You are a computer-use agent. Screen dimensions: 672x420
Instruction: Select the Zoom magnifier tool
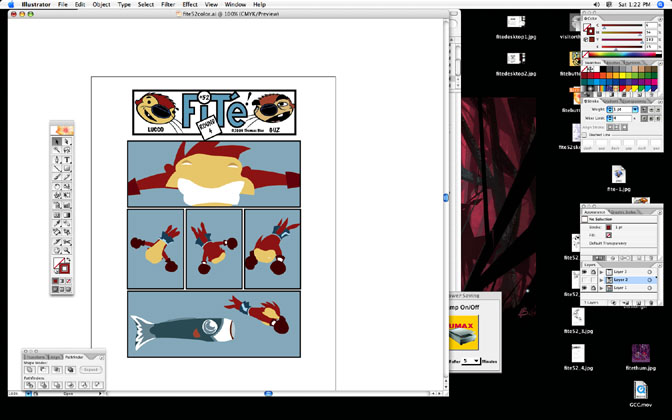[67, 250]
